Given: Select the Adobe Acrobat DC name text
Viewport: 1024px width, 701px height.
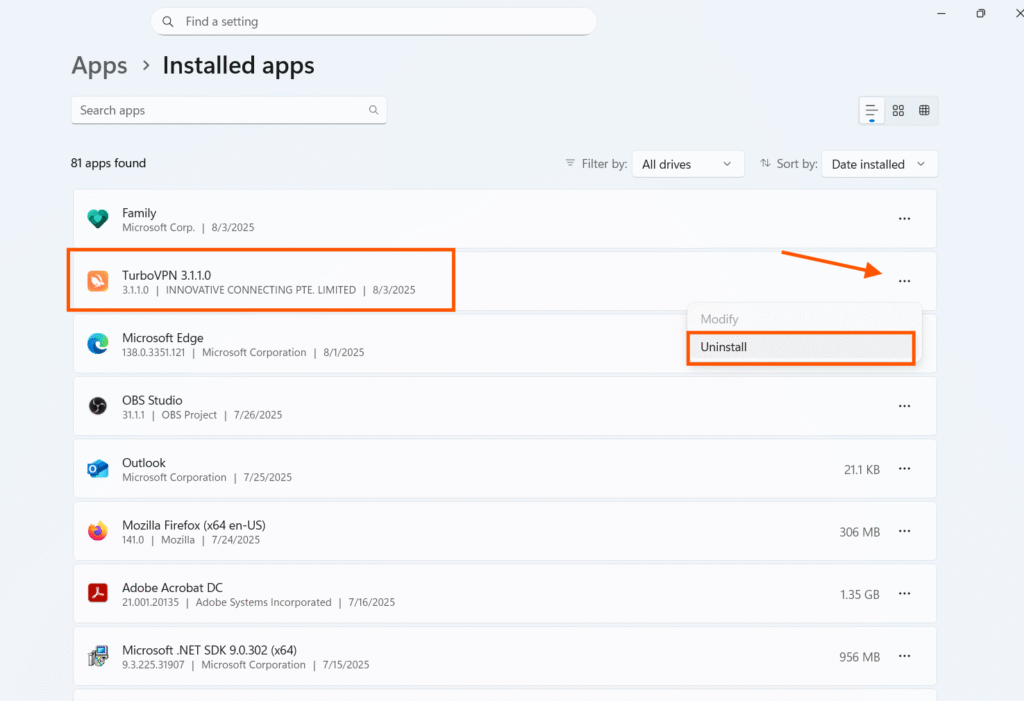Looking at the screenshot, I should coord(172,587).
